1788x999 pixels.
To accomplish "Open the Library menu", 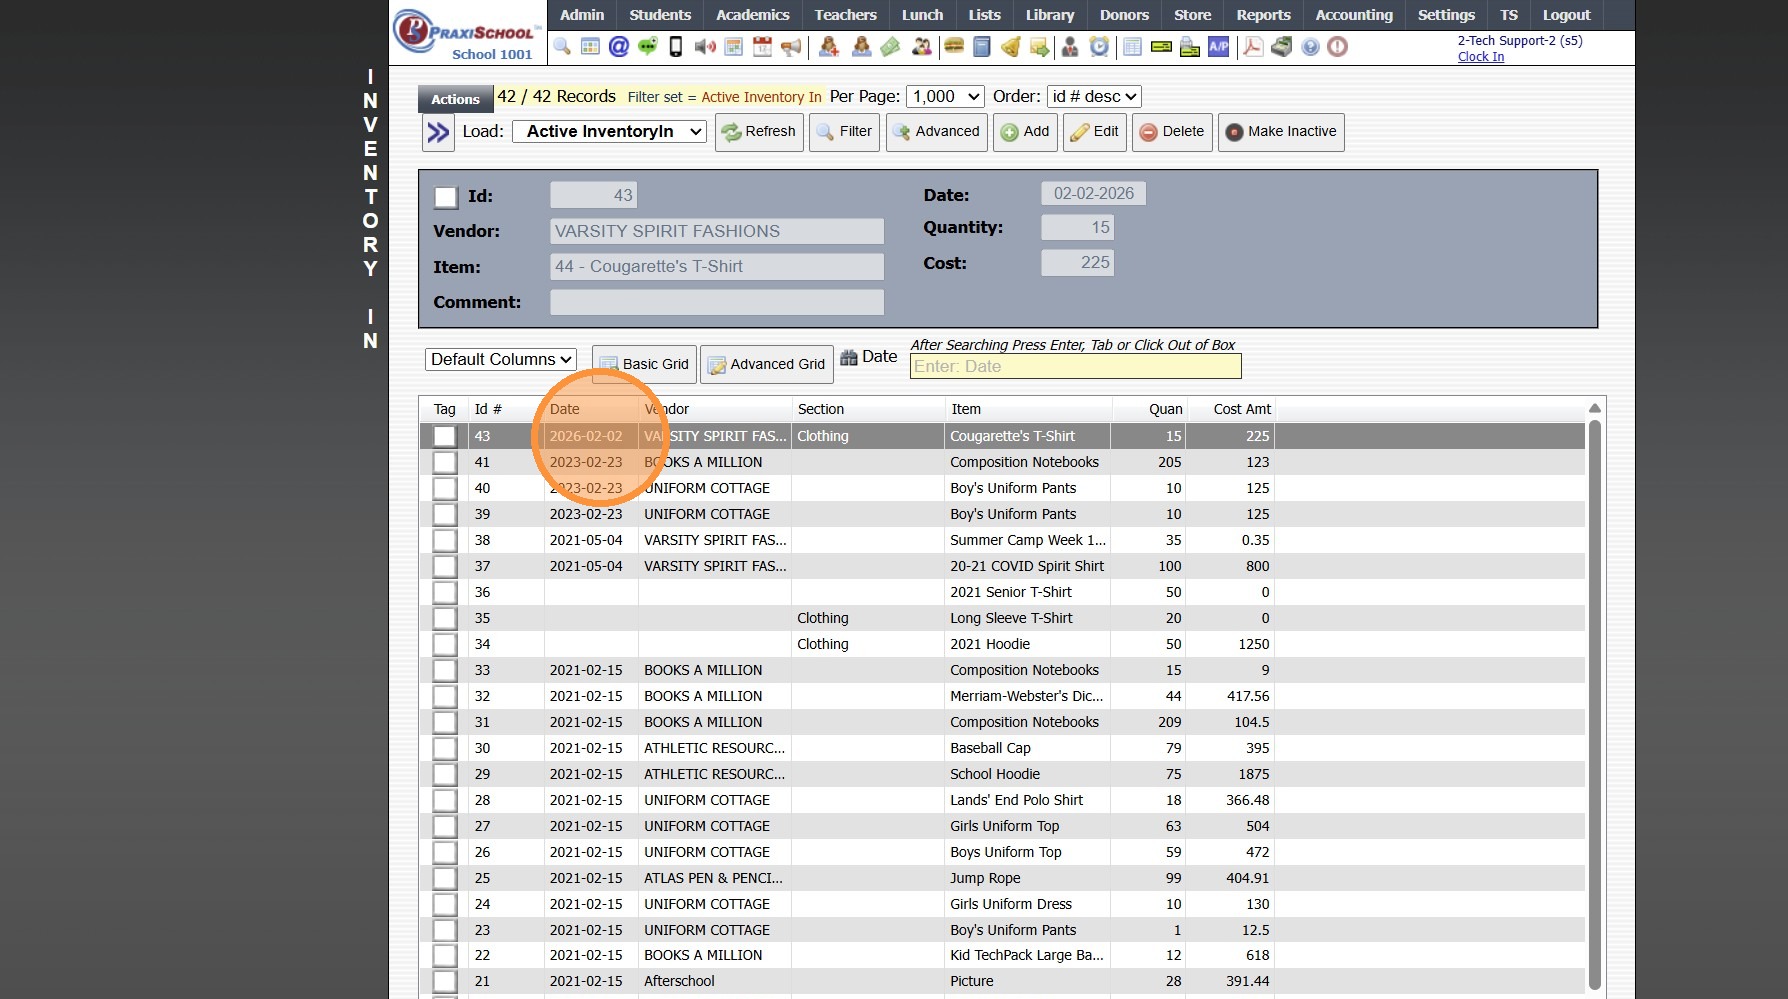I will (x=1049, y=15).
